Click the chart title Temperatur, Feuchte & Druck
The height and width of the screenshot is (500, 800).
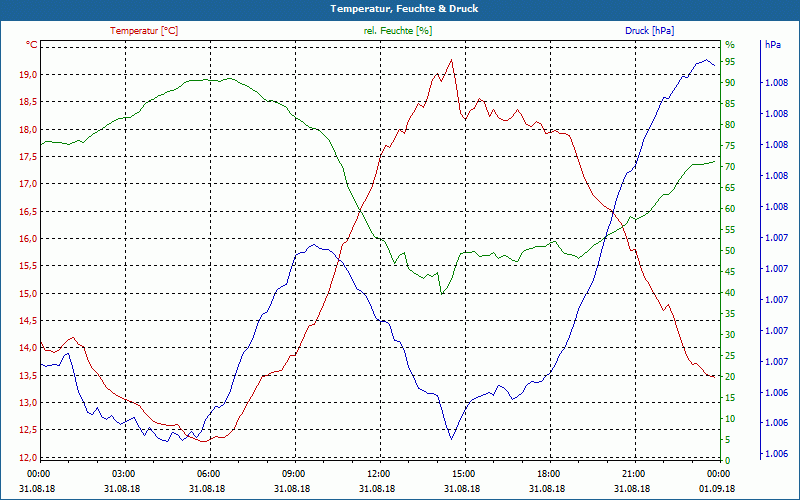click(404, 9)
